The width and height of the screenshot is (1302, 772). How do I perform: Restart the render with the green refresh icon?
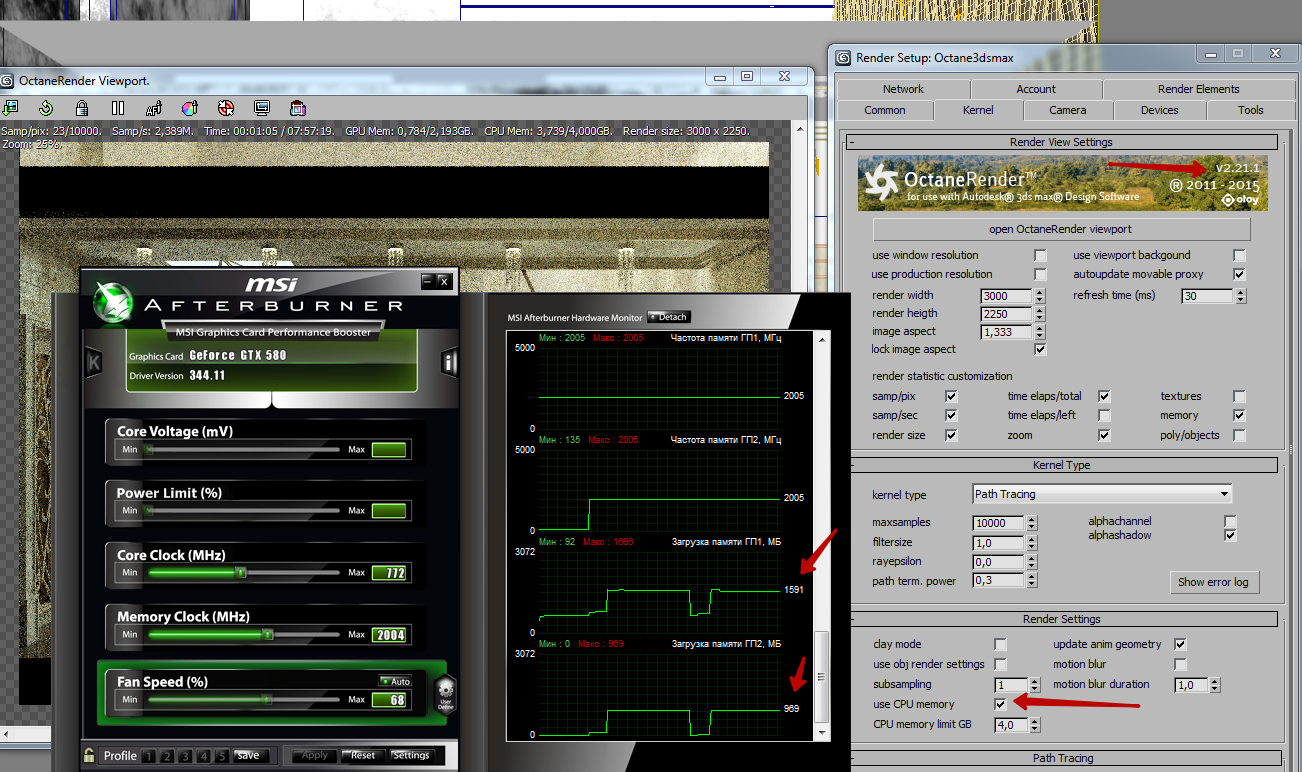click(x=46, y=108)
